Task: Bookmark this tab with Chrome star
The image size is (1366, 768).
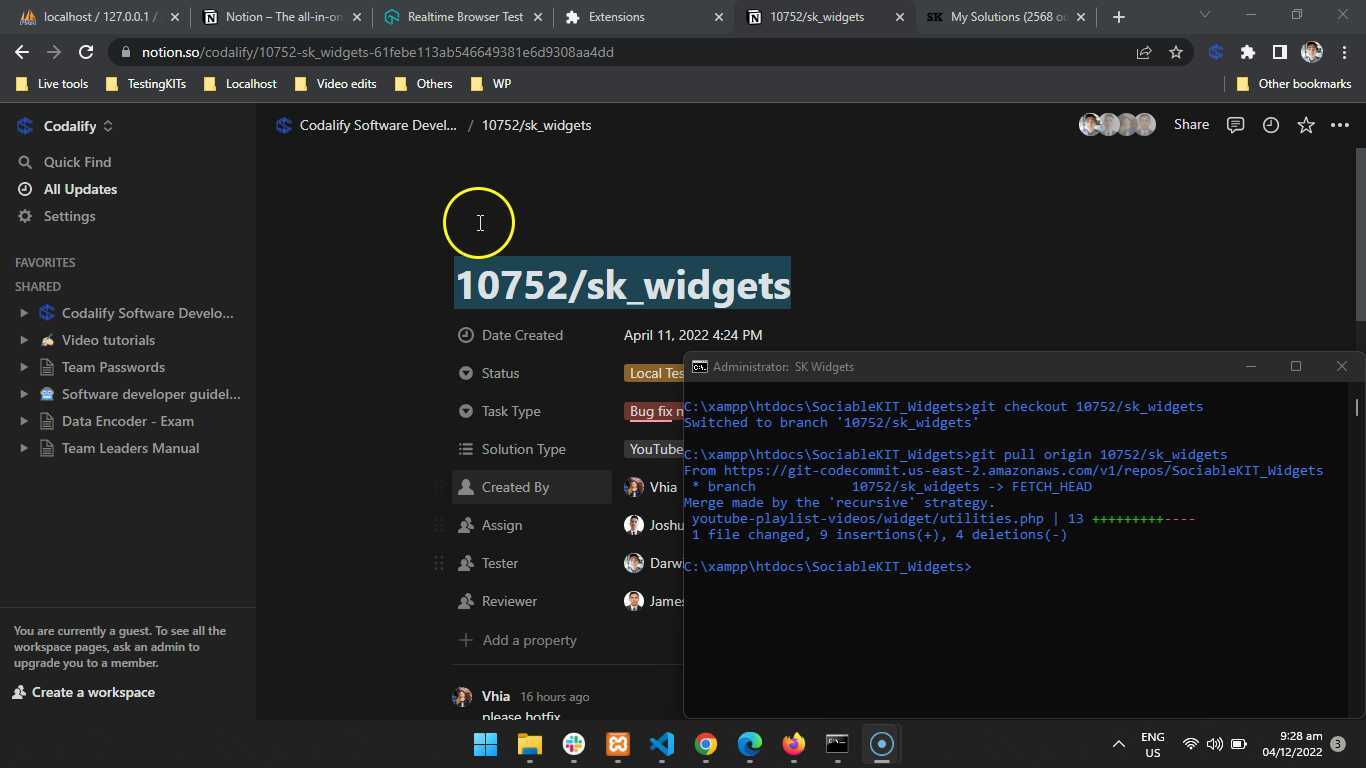Action: [x=1176, y=52]
